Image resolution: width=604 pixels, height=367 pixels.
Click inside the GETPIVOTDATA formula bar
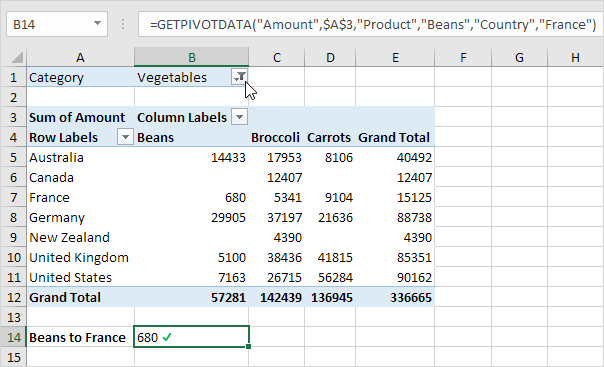[371, 24]
